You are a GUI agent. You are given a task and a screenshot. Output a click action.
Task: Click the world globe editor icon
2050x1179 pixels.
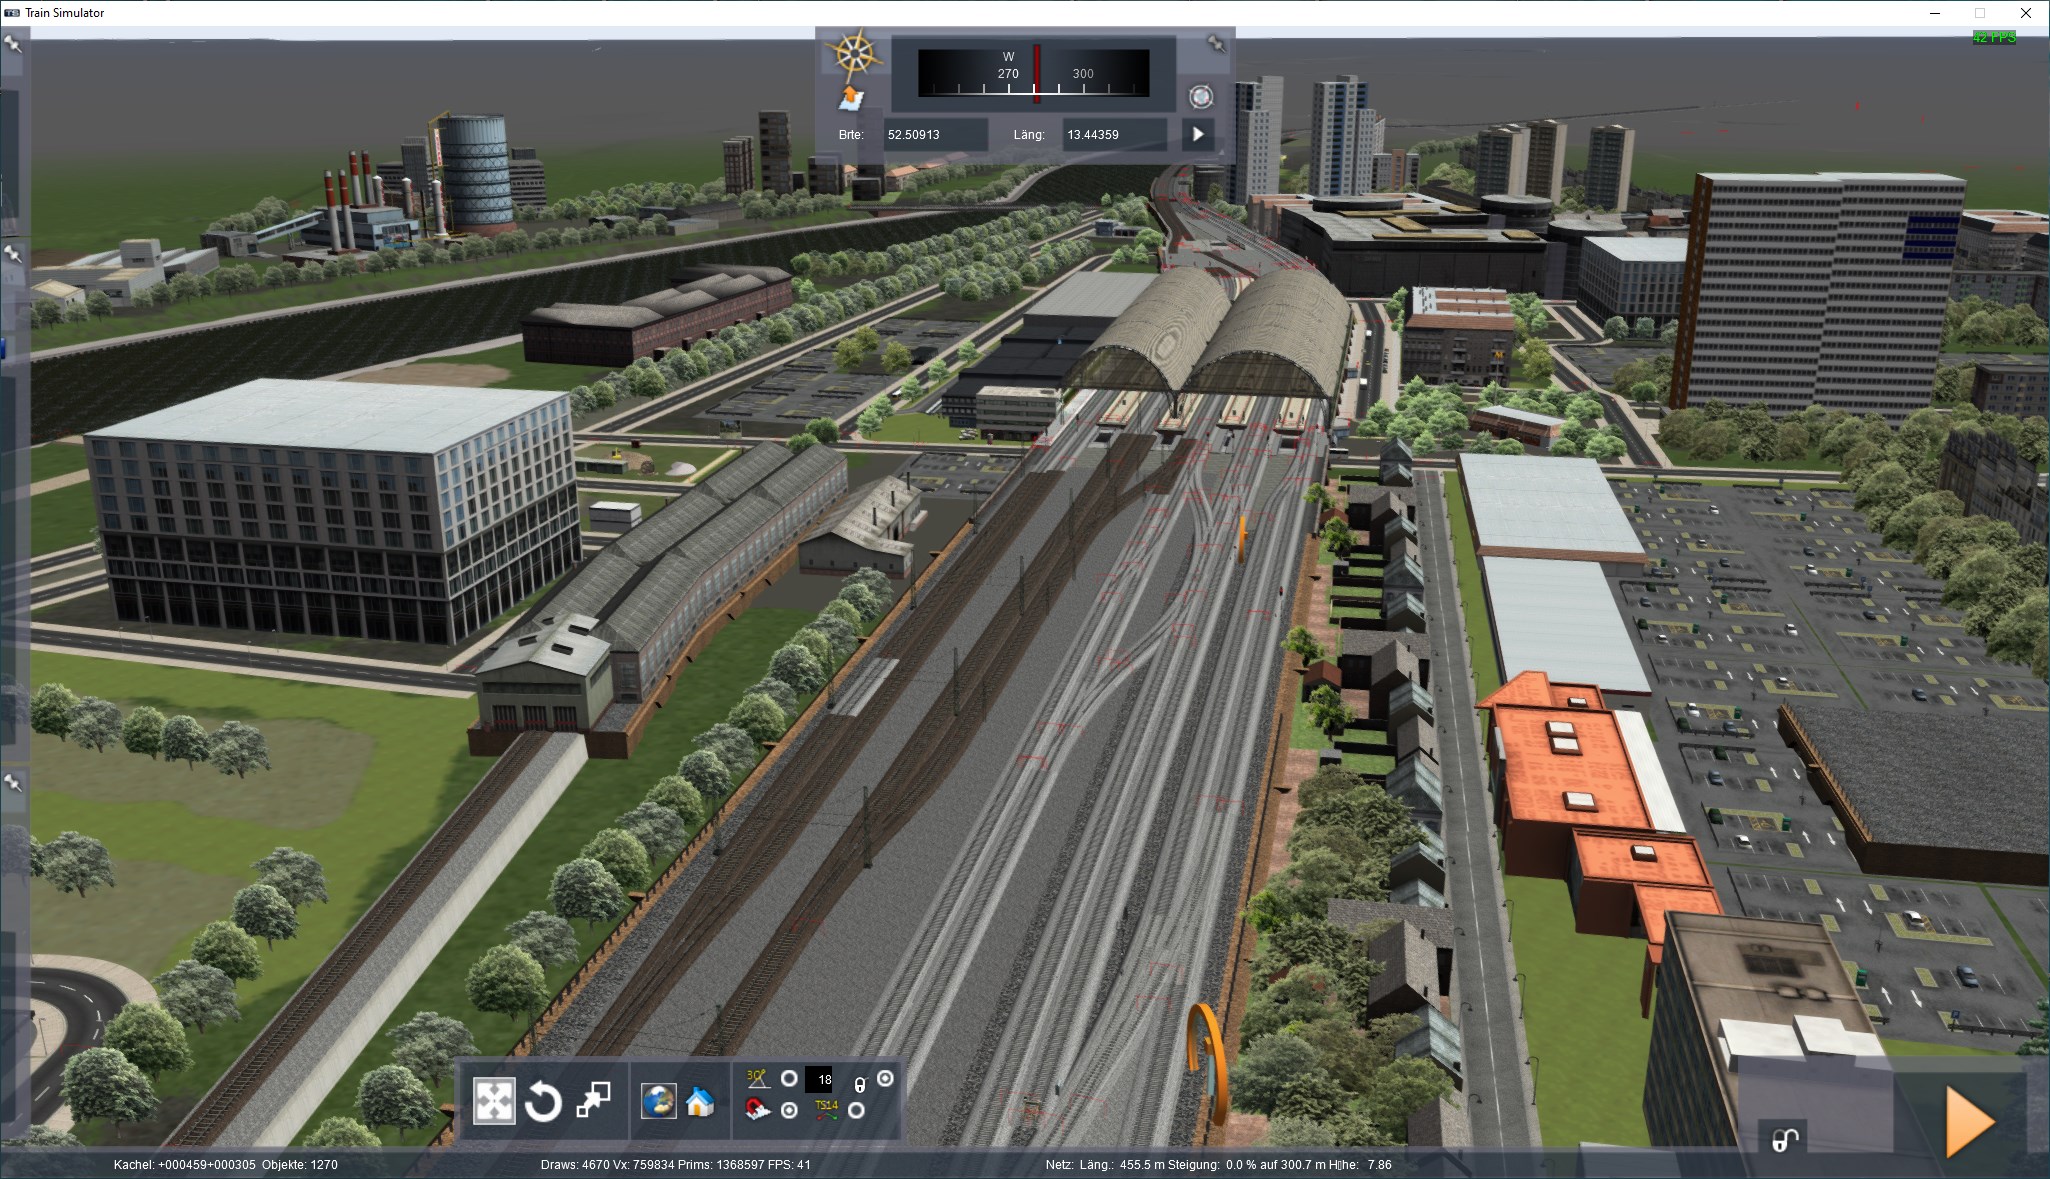tap(658, 1101)
